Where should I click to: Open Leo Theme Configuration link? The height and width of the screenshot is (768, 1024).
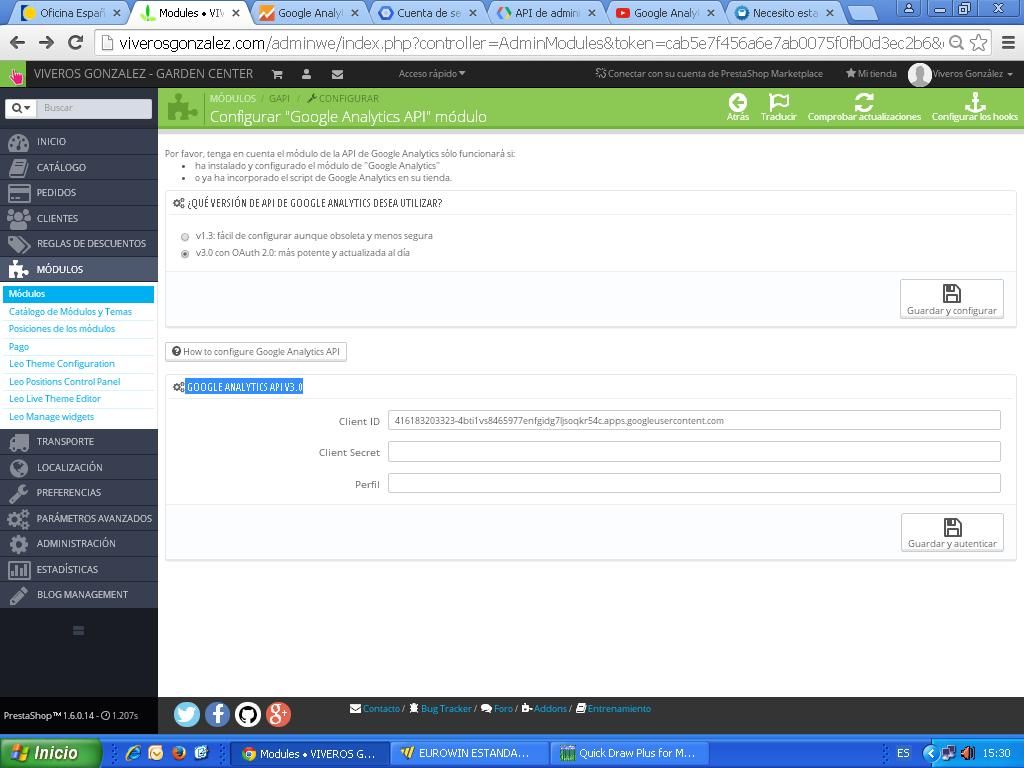pos(62,364)
